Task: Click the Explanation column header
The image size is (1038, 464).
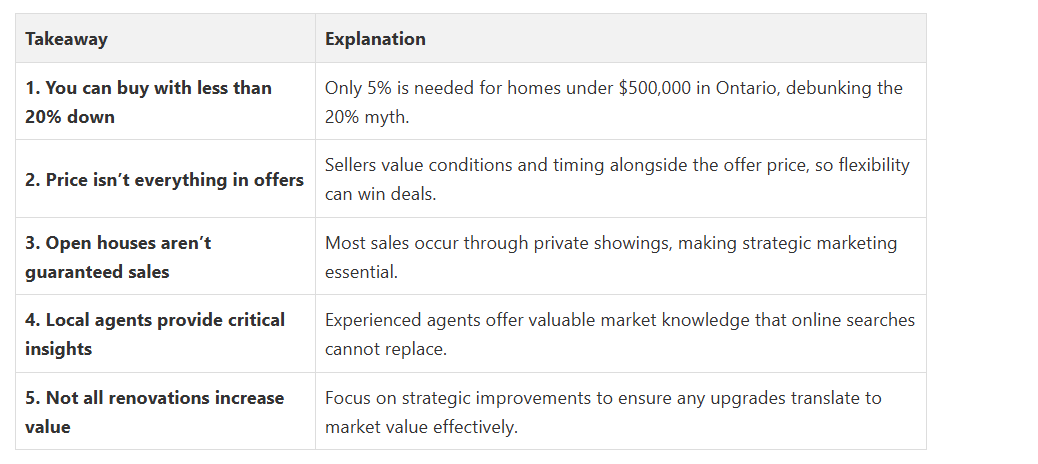Action: click(x=375, y=39)
